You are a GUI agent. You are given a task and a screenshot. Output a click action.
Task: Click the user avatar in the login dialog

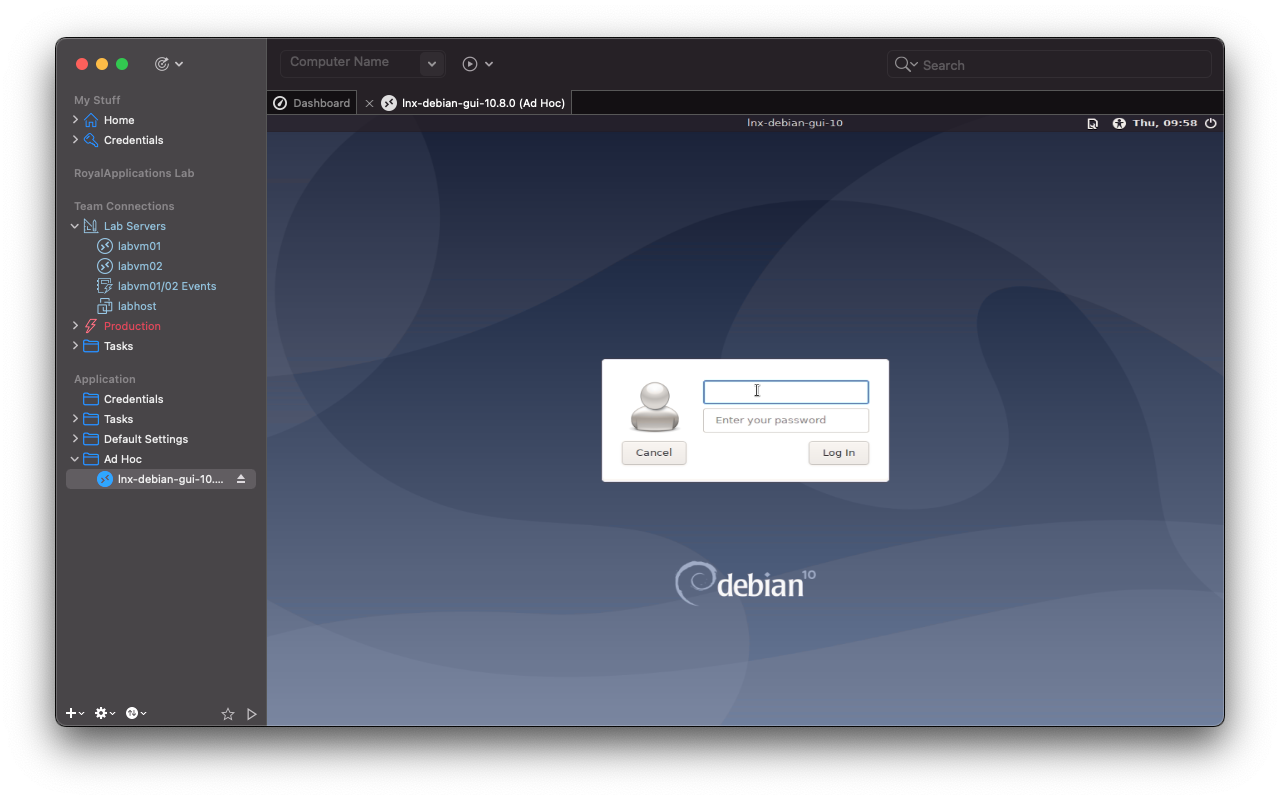tap(654, 405)
